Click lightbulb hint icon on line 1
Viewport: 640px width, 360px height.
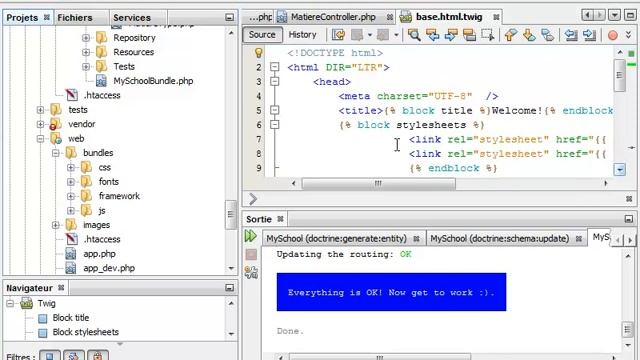point(258,53)
